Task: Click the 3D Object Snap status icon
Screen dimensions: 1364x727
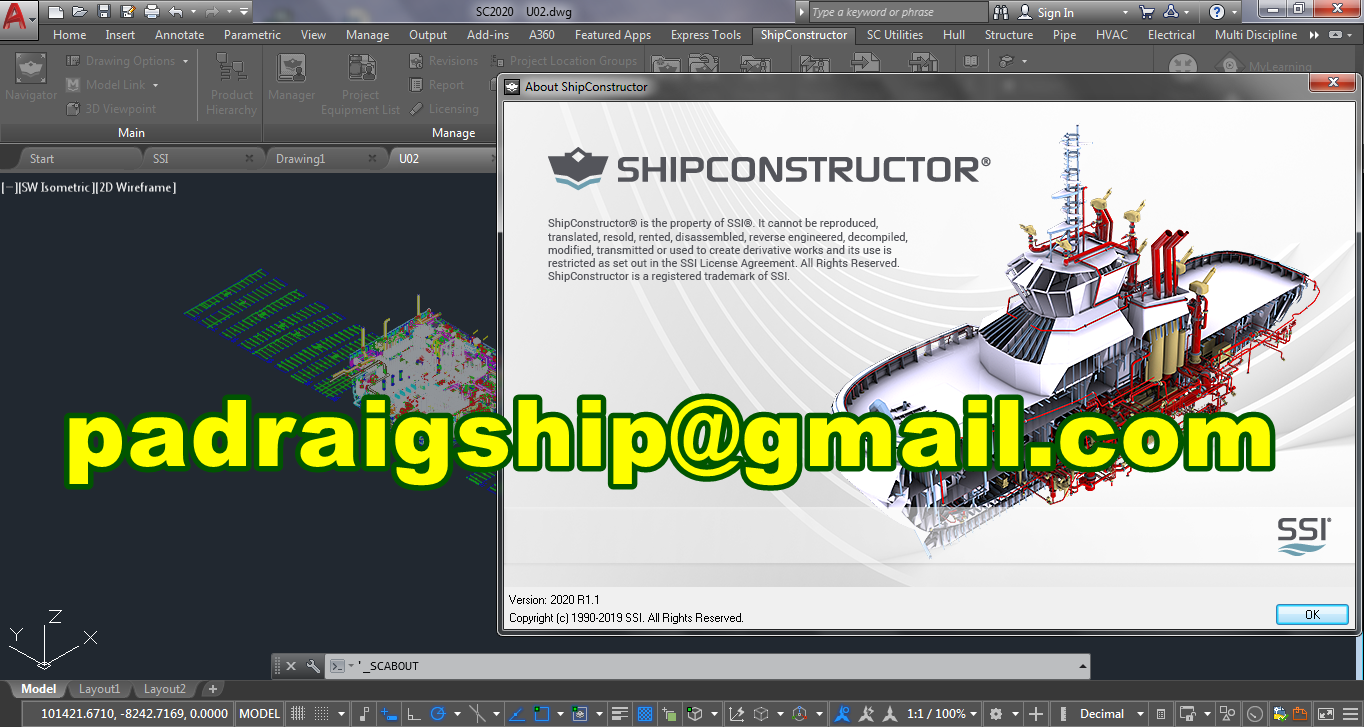Action: click(x=694, y=714)
